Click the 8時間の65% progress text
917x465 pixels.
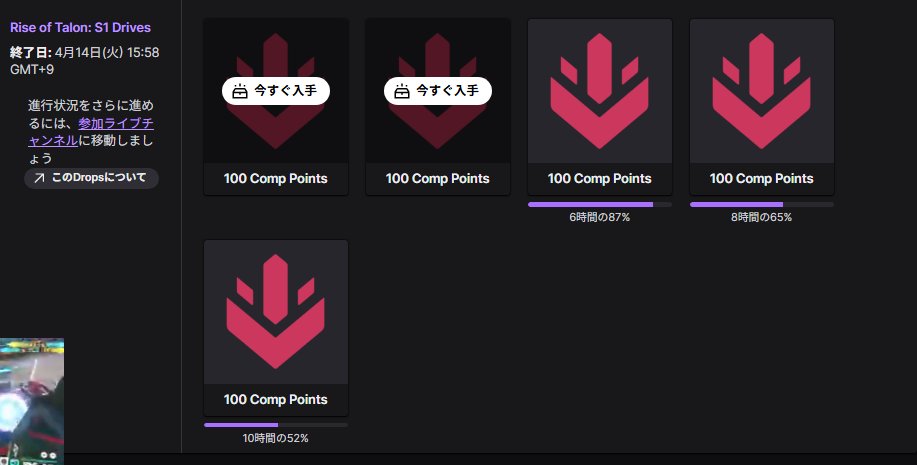coord(761,217)
